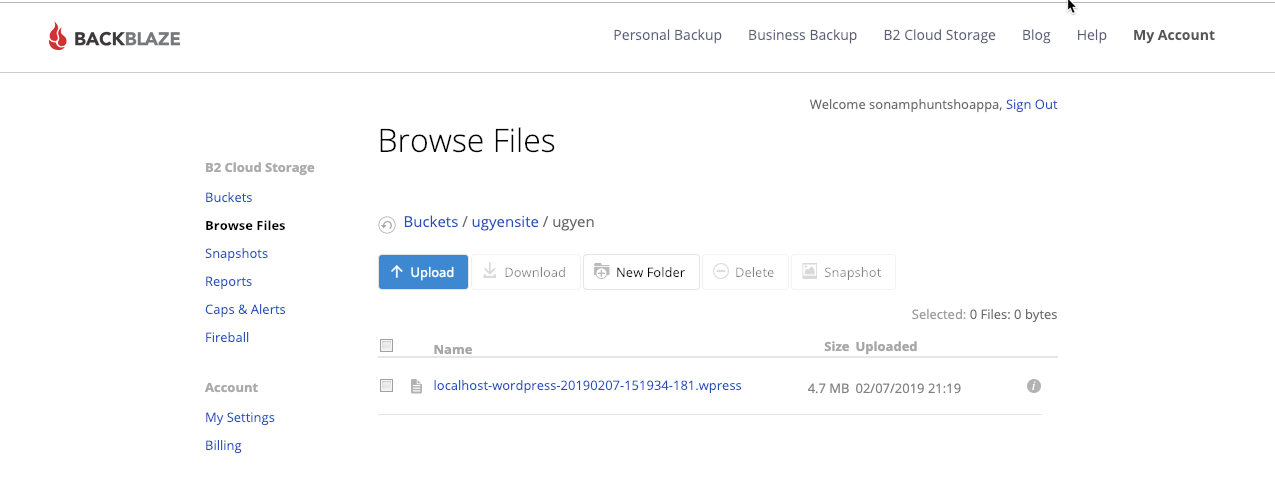Open My Settings under Account
The image size is (1275, 497).
pyautogui.click(x=240, y=417)
